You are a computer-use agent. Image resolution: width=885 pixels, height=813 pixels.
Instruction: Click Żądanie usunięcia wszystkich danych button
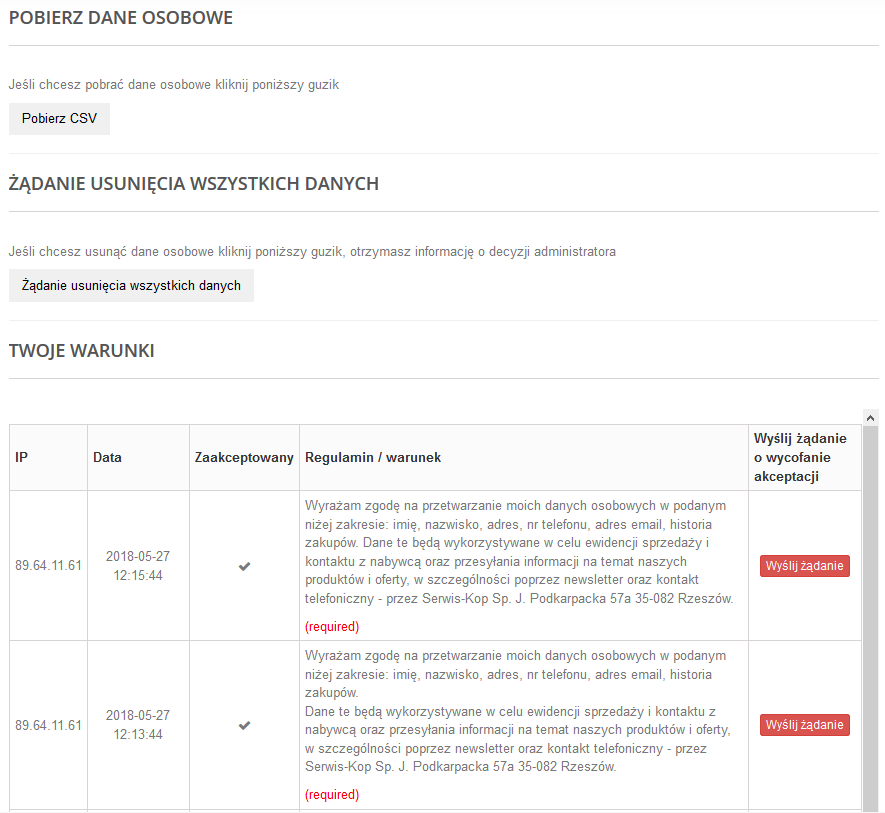click(131, 286)
